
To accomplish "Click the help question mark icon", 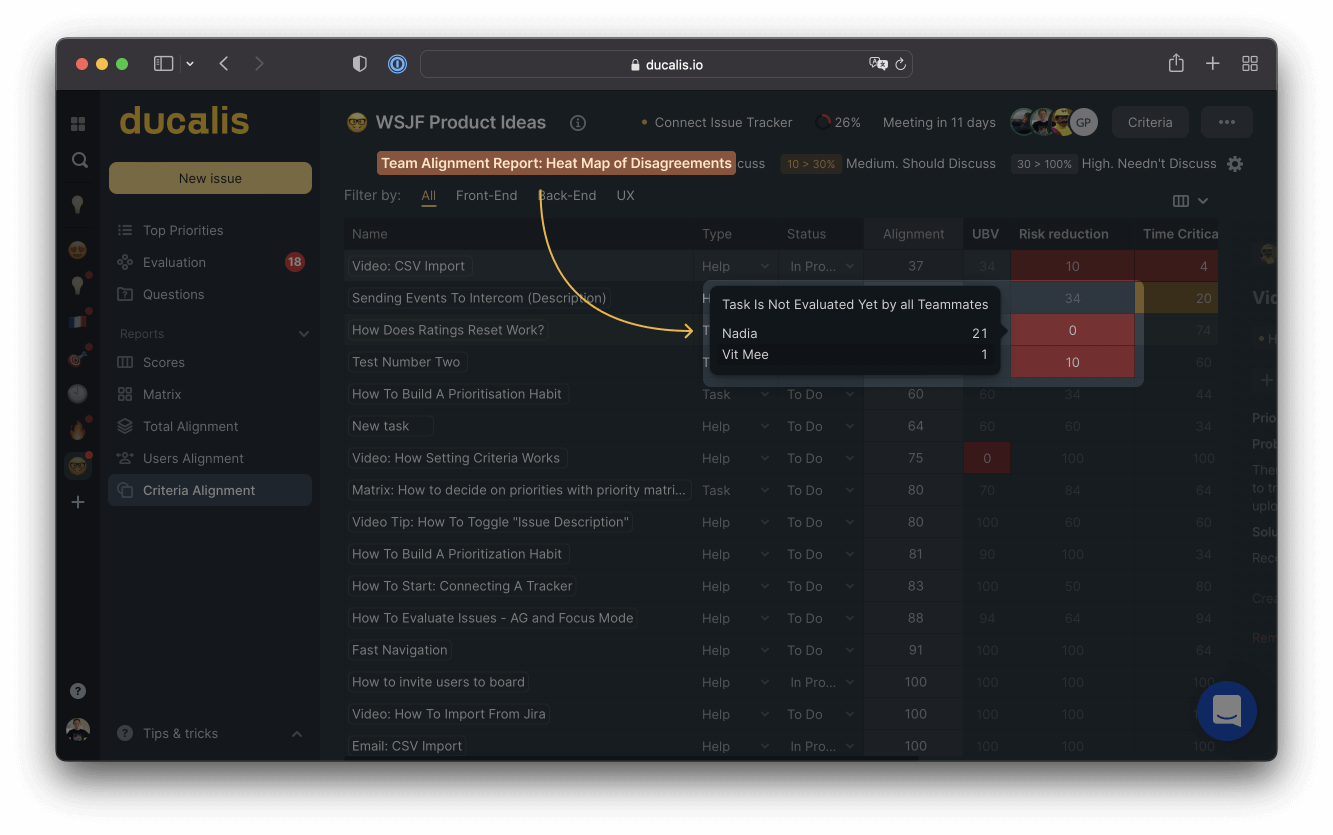I will pyautogui.click(x=78, y=691).
